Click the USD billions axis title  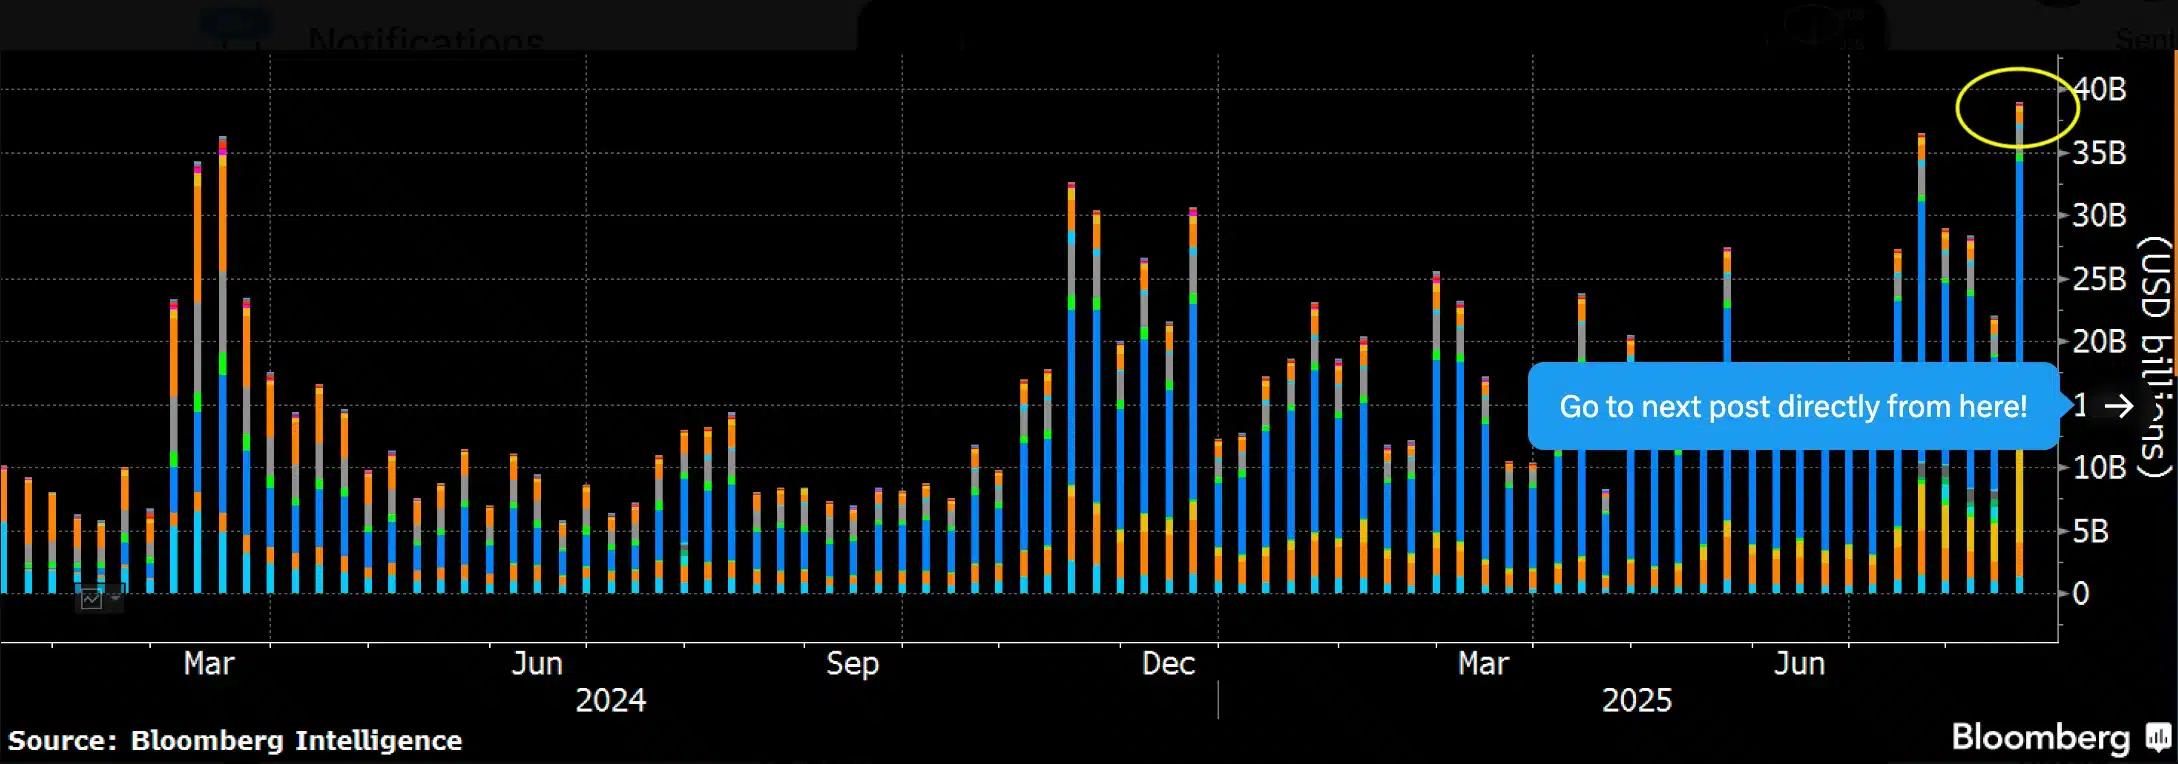point(2155,355)
